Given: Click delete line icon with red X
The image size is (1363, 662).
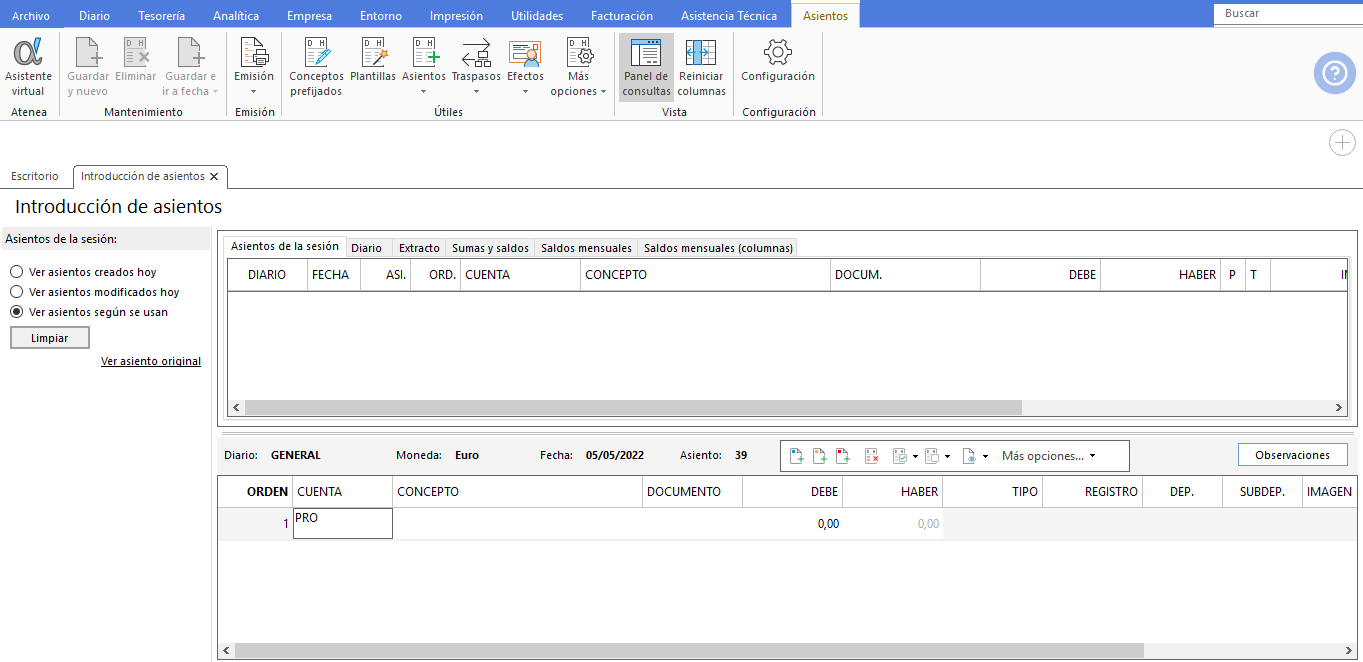Looking at the screenshot, I should click(871, 455).
